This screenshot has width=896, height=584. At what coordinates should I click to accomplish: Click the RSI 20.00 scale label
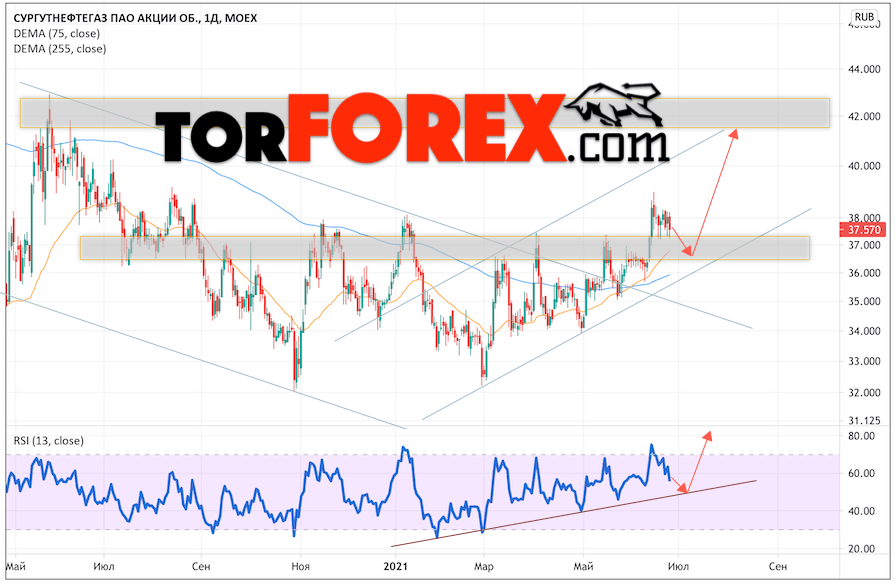pyautogui.click(x=861, y=549)
